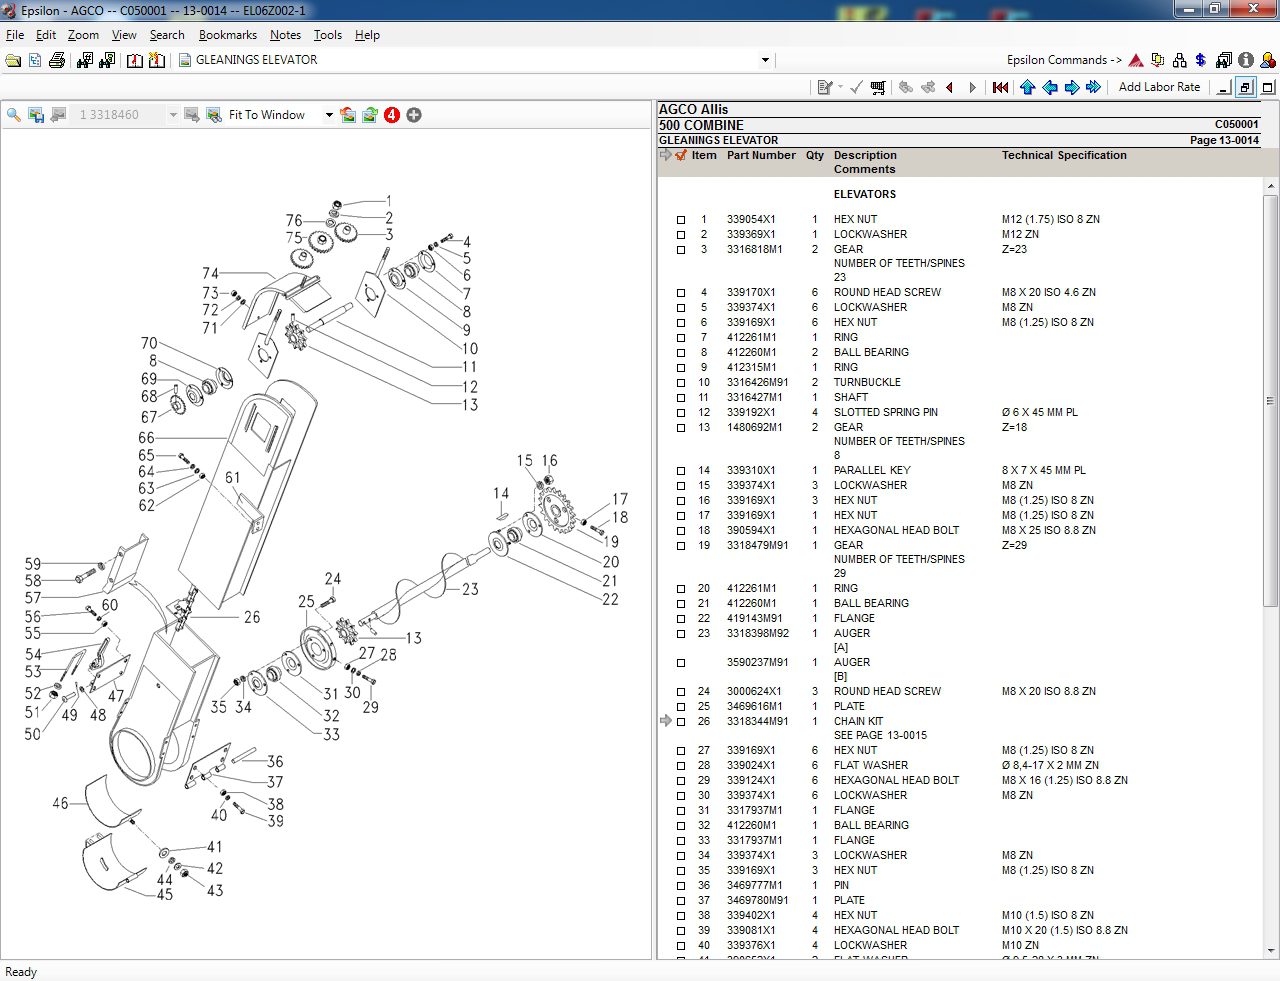The image size is (1280, 981).
Task: Print the current parts page
Action: [x=57, y=60]
